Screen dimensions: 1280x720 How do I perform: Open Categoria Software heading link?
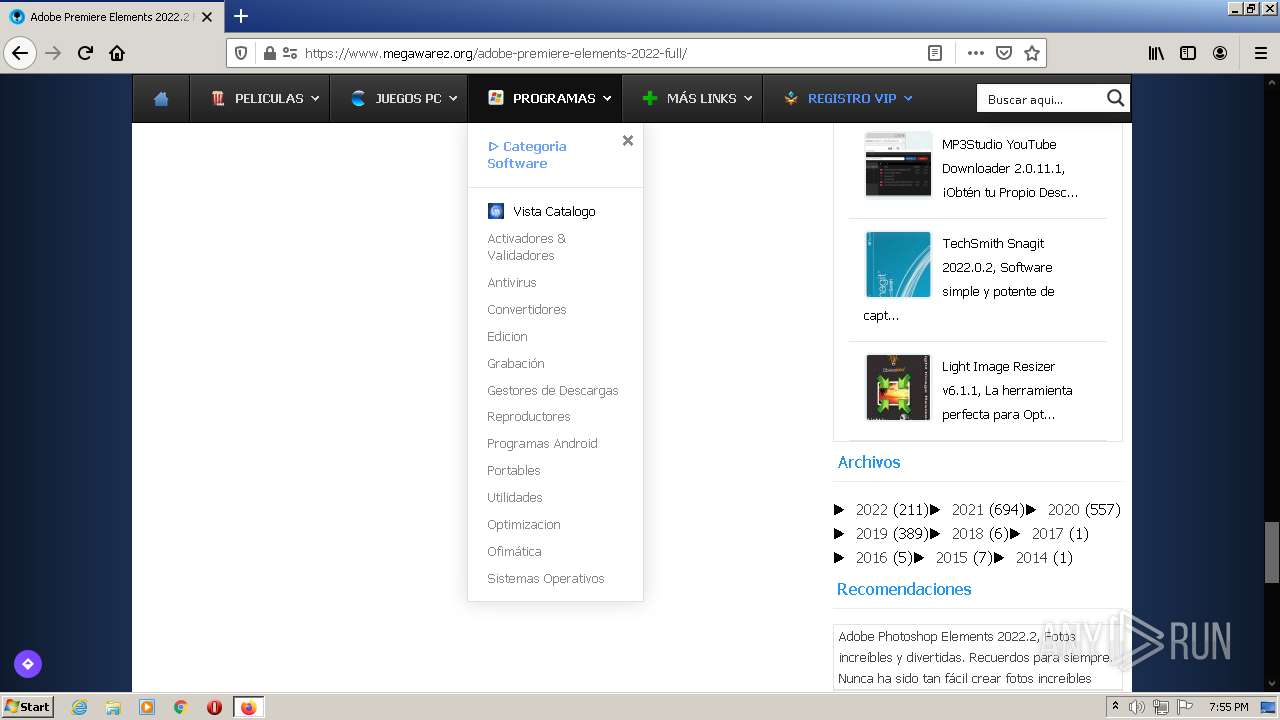527,154
